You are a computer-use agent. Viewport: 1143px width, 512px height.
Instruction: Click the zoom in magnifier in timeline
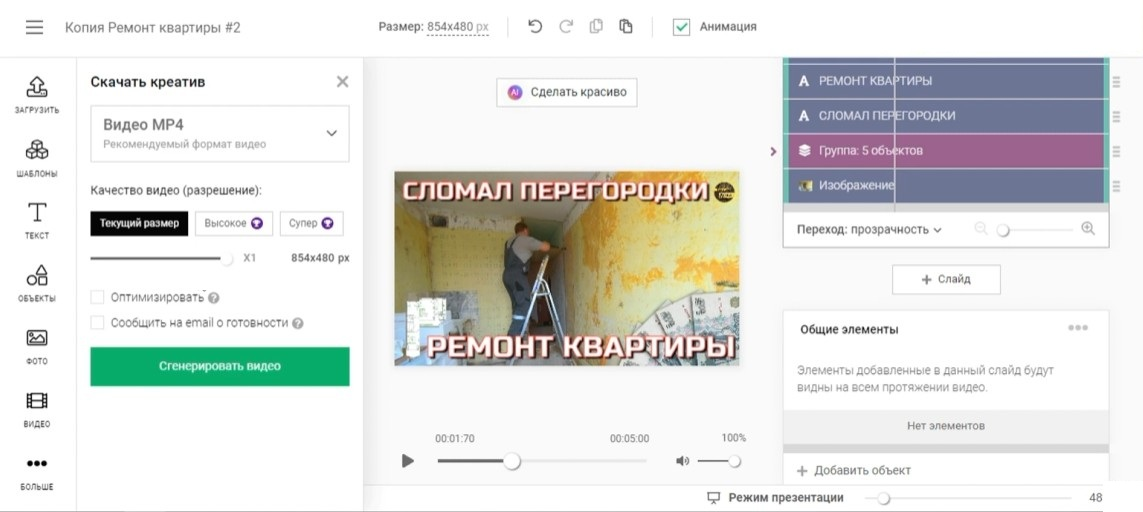[1088, 229]
